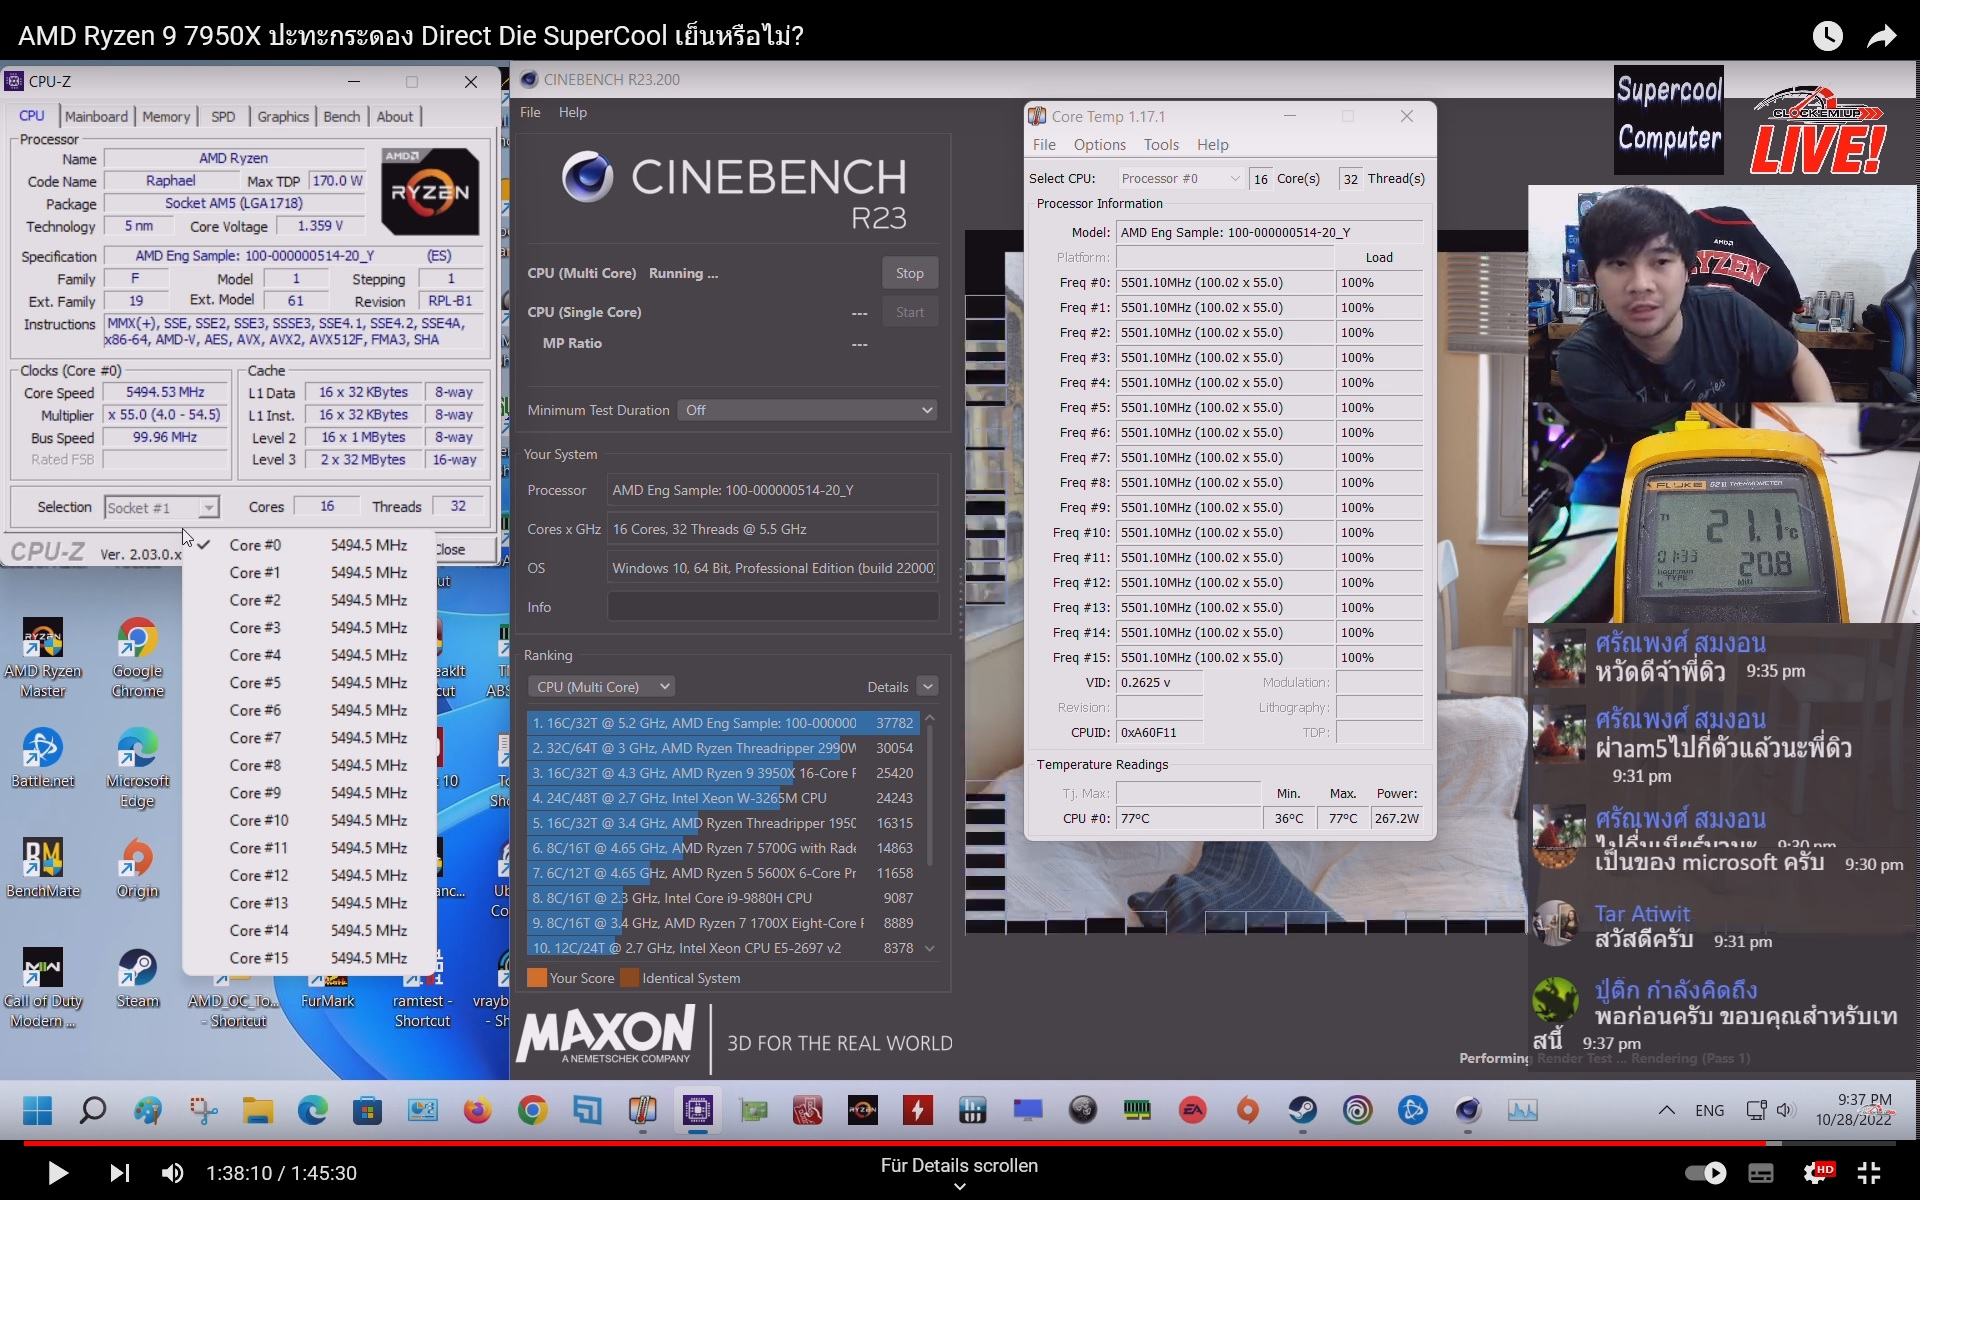
Task: Expand the ranking Details dropdown
Action: 927,687
